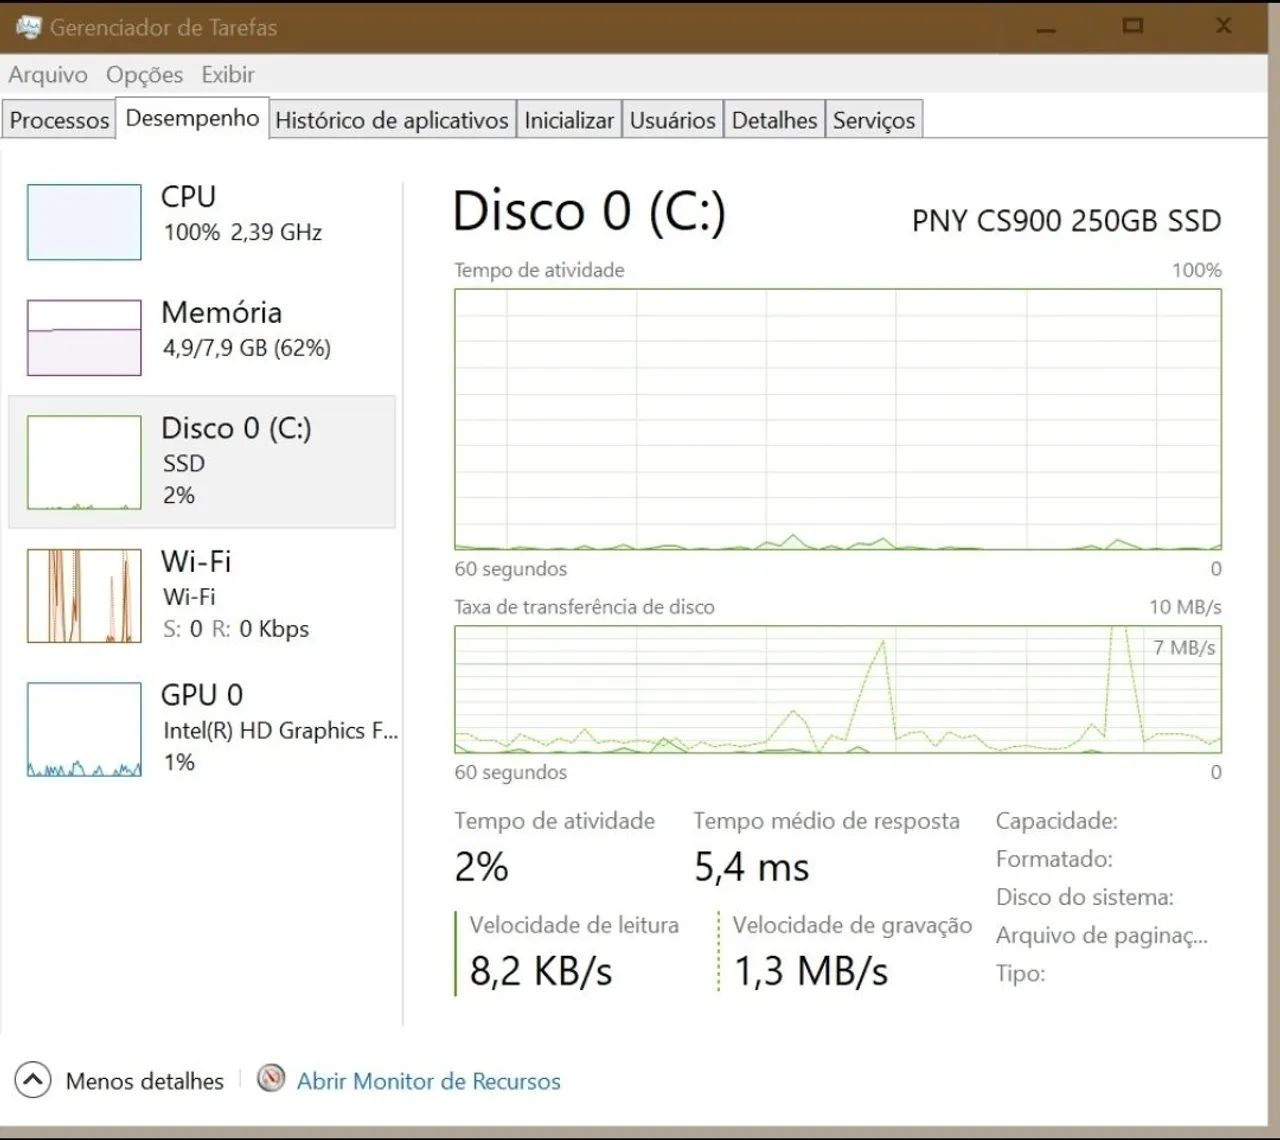This screenshot has height=1140, width=1280.
Task: Close the Gerenciador de Tarefas window
Action: point(1224,26)
